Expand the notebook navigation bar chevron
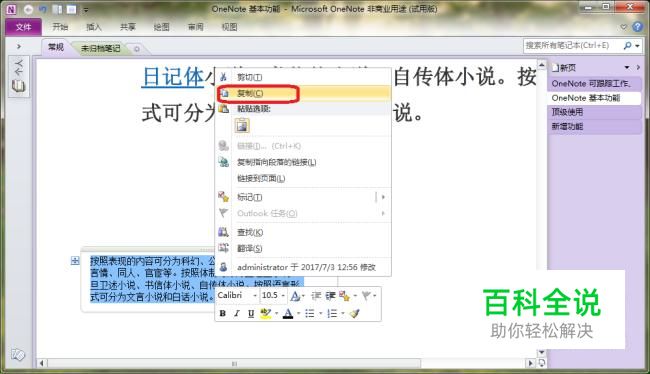Screen dimensions: 650x374 pyautogui.click(x=19, y=46)
